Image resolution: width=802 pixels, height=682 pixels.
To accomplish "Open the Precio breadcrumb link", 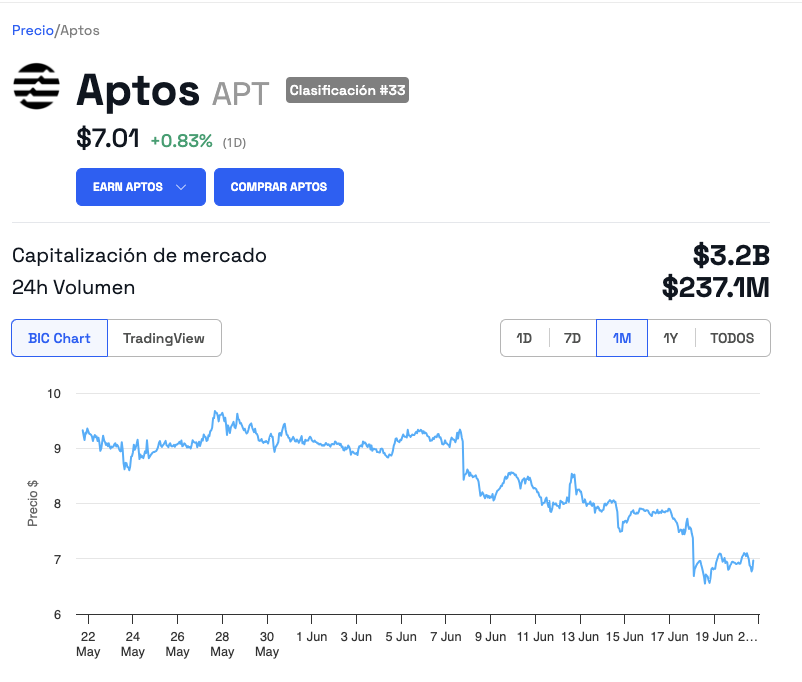I will pyautogui.click(x=32, y=30).
